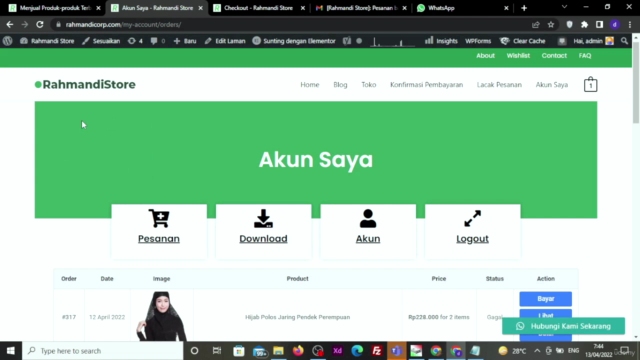Screen dimensions: 640x360
Task: Open Toko in the site menu
Action: (369, 84)
